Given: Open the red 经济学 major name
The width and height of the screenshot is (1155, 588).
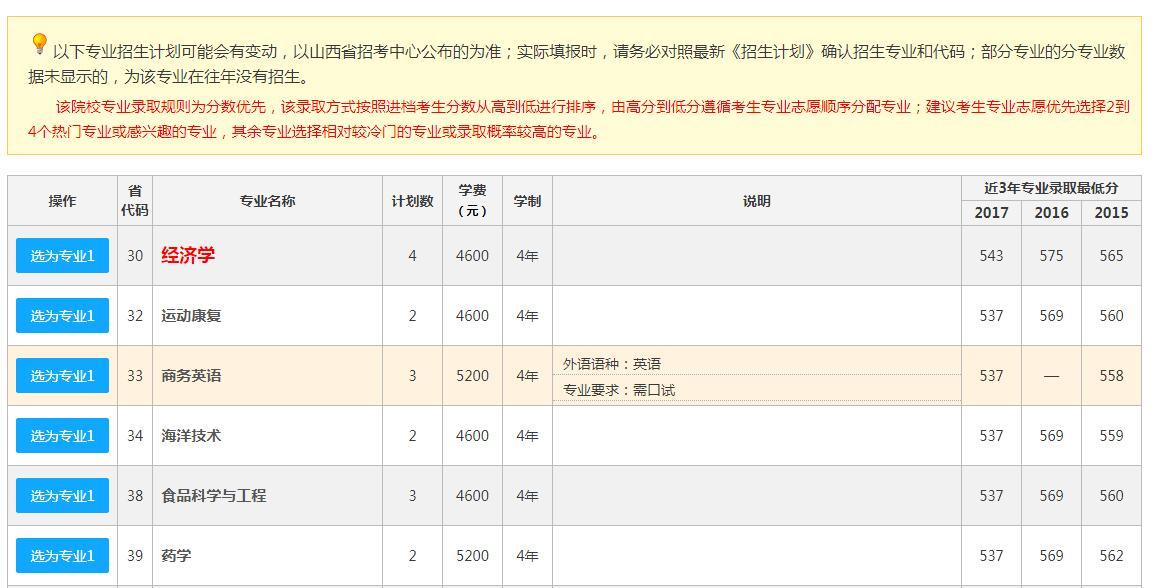Looking at the screenshot, I should (x=188, y=256).
